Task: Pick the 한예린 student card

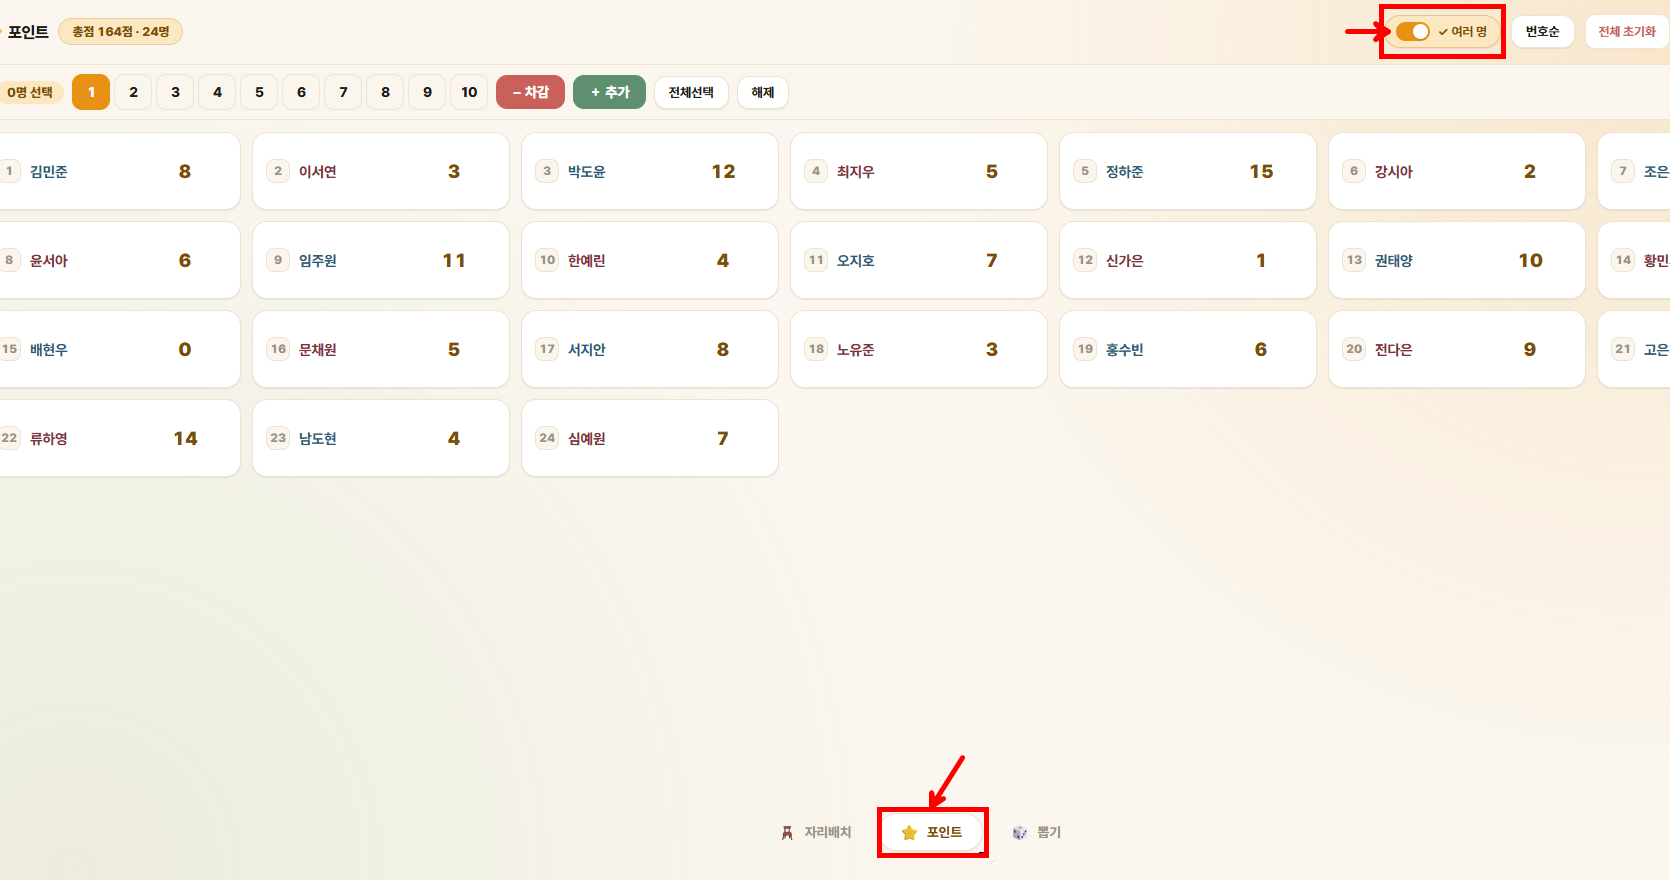Action: (650, 260)
